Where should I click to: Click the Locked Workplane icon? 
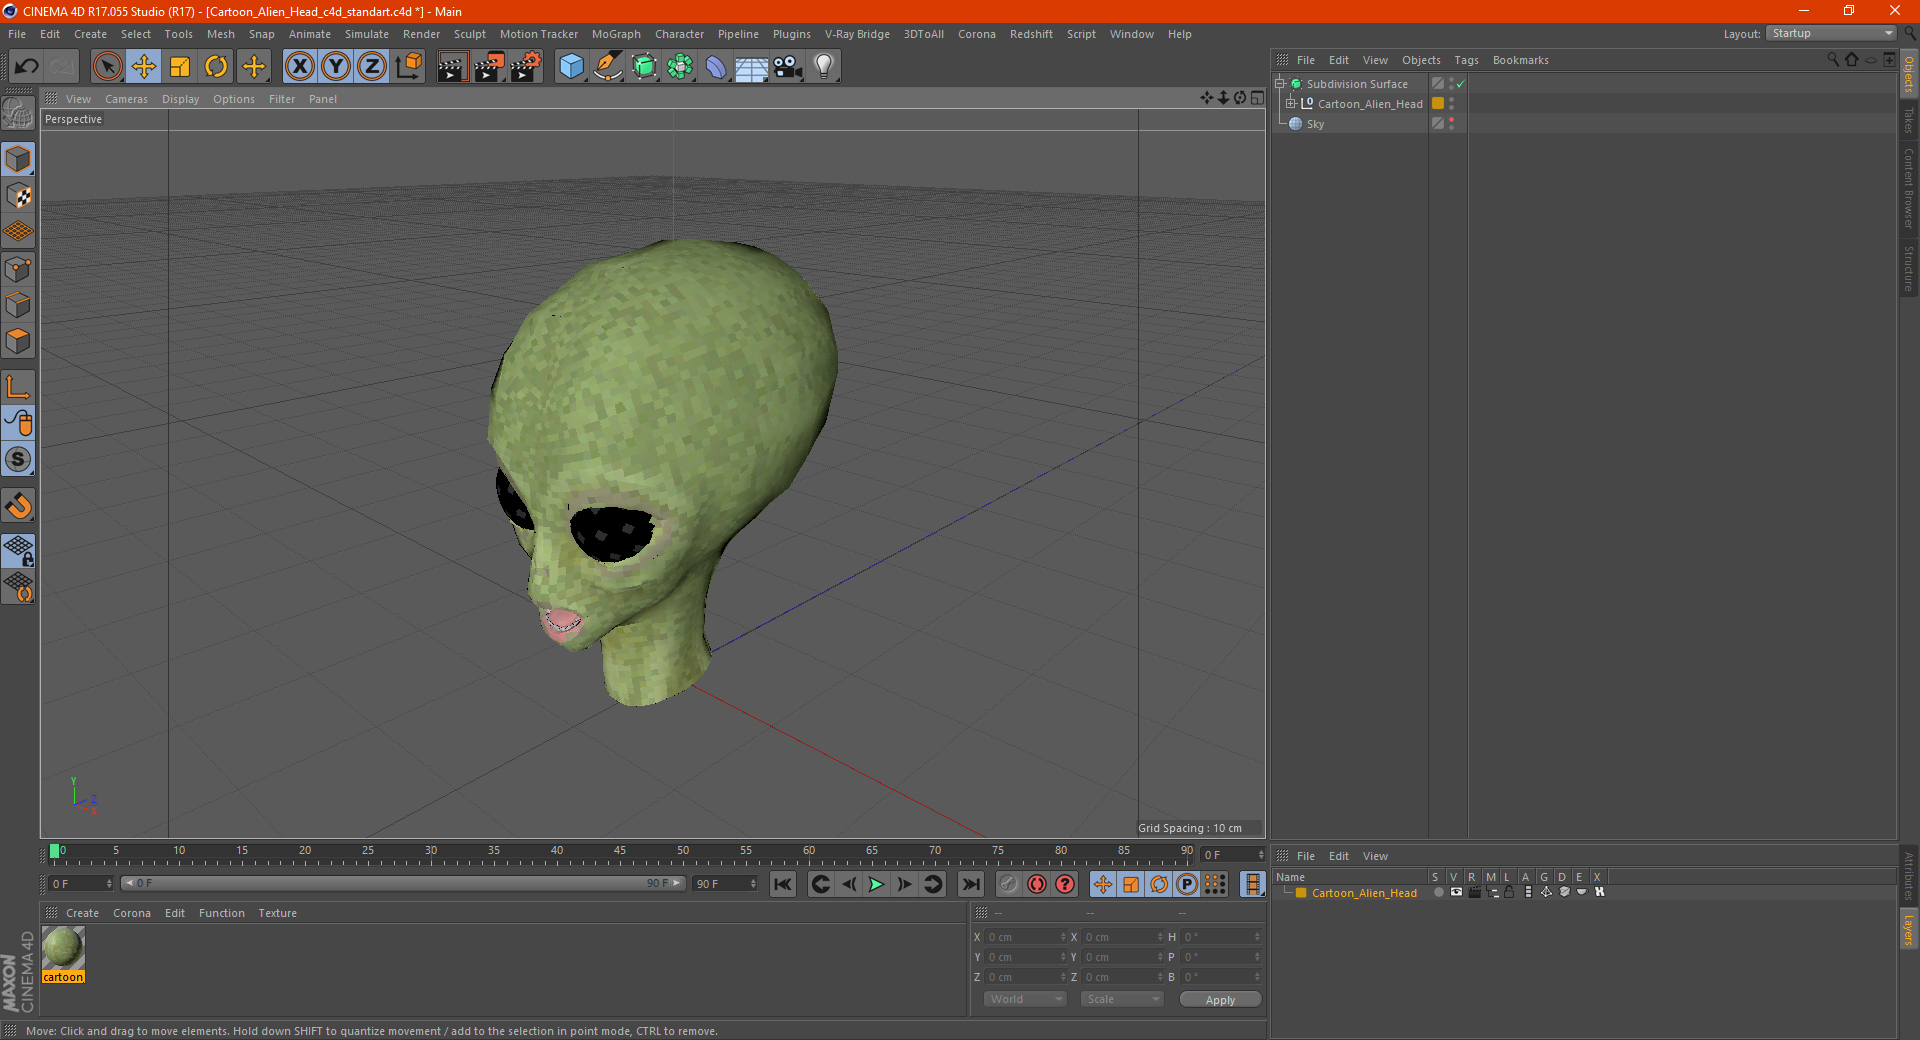pyautogui.click(x=18, y=550)
